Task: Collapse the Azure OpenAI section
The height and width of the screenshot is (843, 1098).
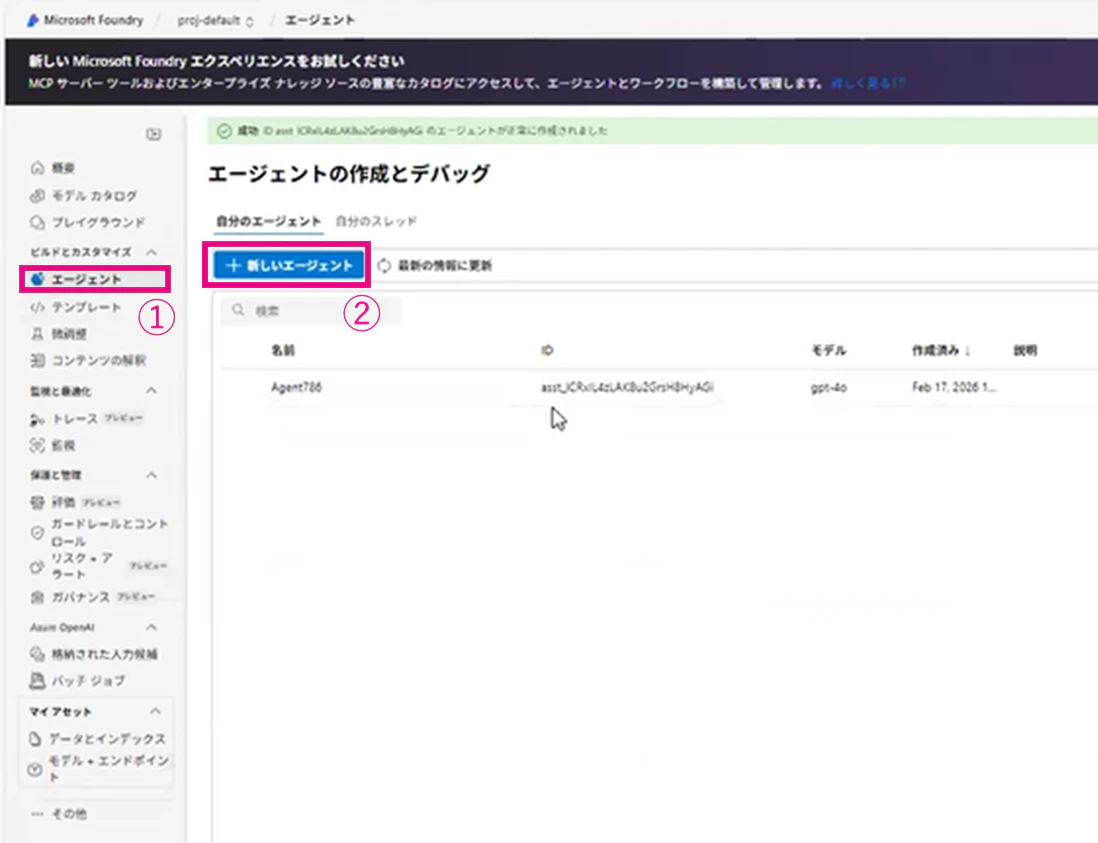Action: tap(151, 627)
